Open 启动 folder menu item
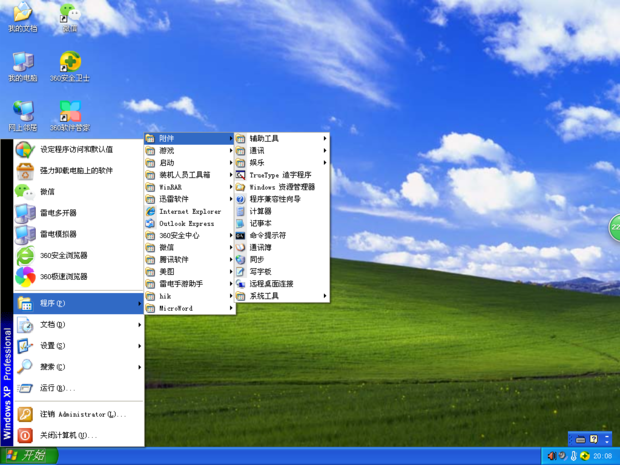The width and height of the screenshot is (620, 465). [x=190, y=163]
